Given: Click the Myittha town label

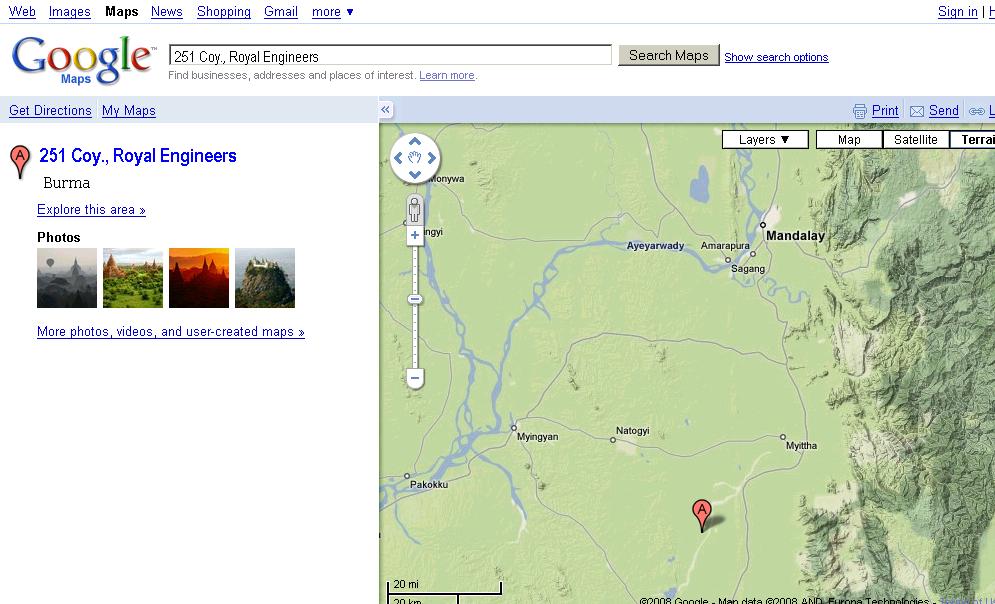Looking at the screenshot, I should pos(801,445).
